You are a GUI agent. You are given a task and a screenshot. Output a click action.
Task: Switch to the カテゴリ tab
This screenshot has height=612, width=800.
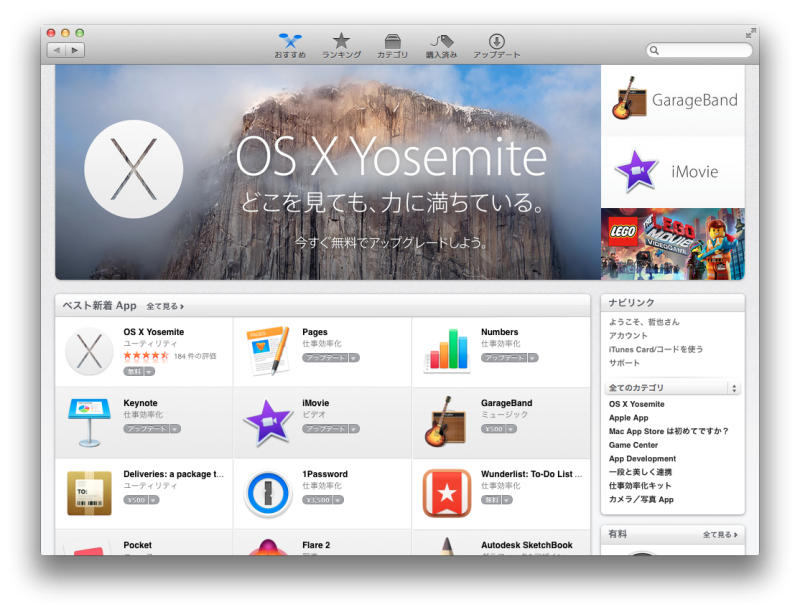point(392,46)
